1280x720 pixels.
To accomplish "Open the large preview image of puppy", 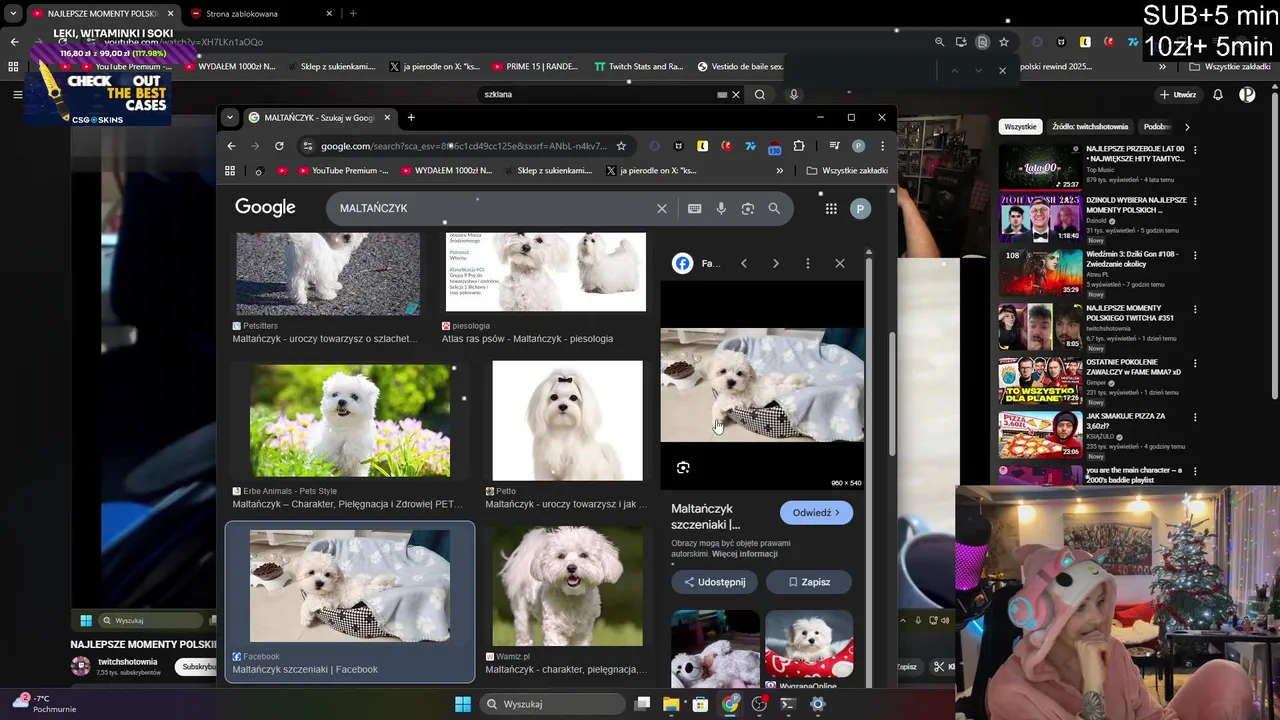I will tap(762, 385).
